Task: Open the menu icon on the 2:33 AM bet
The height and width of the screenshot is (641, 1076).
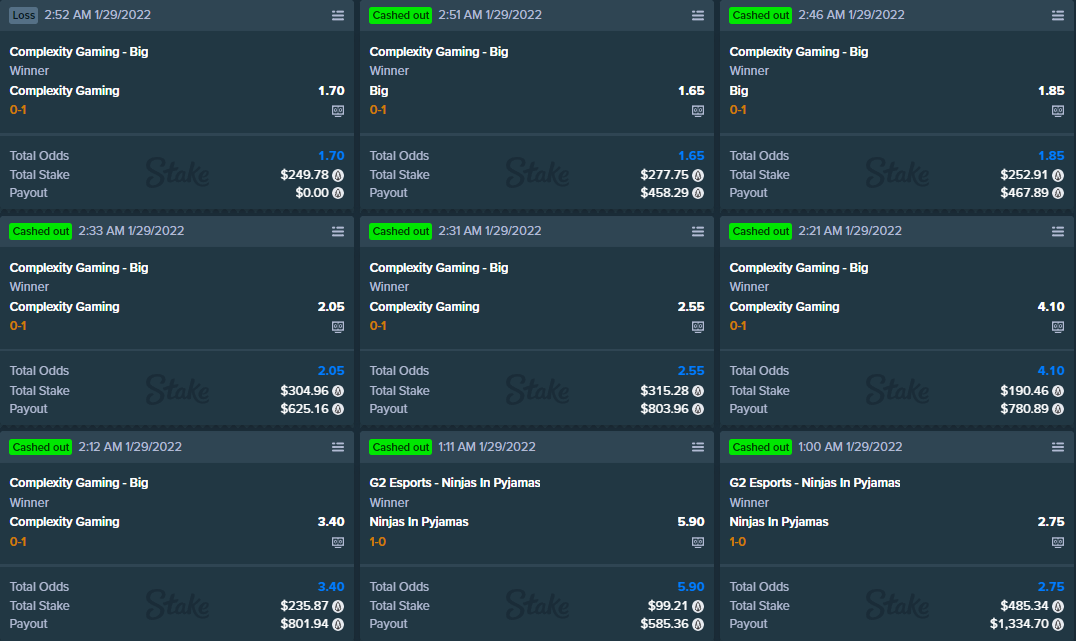Action: coord(338,231)
